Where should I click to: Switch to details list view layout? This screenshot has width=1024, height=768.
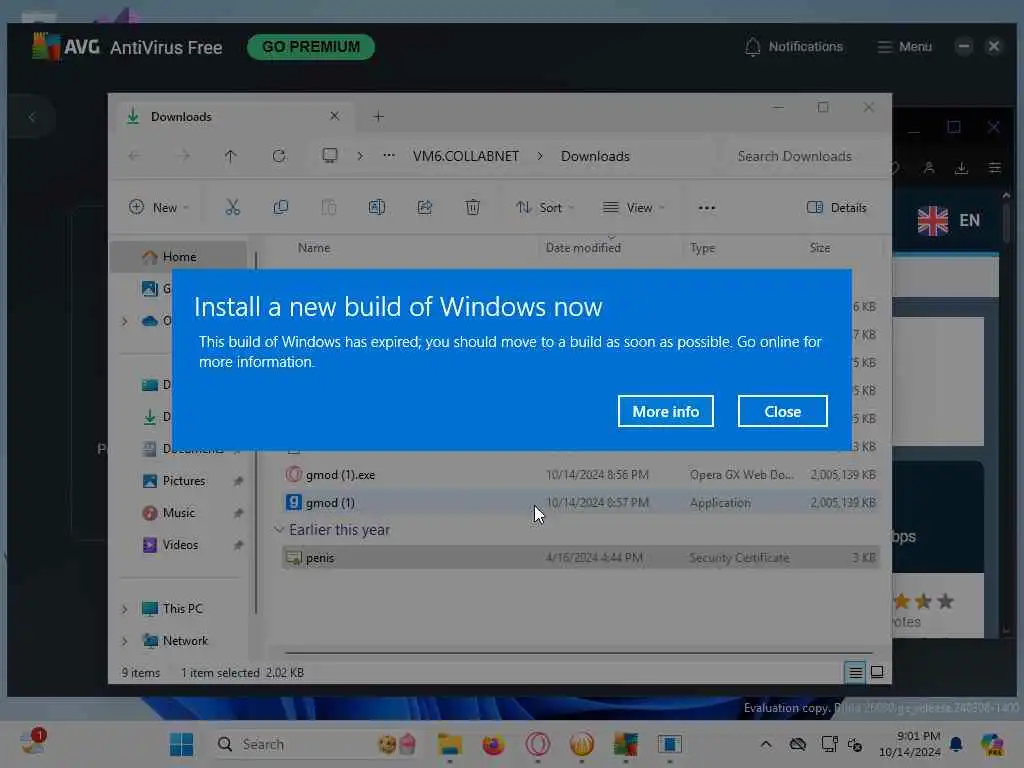855,672
